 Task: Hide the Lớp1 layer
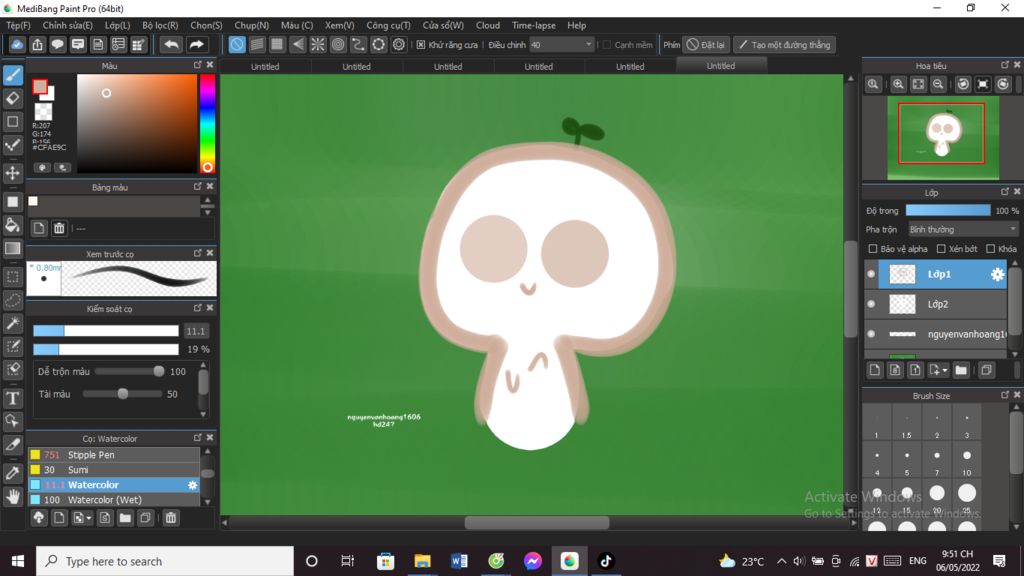click(871, 274)
